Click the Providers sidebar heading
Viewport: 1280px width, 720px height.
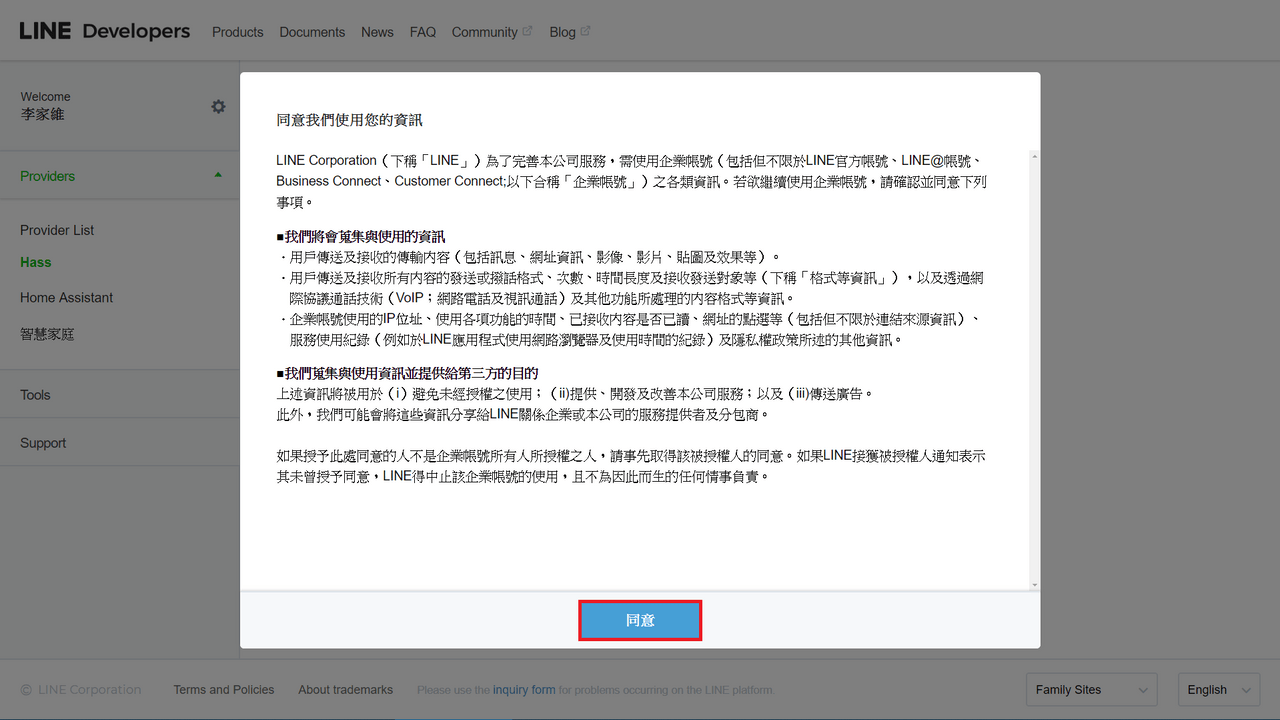pyautogui.click(x=47, y=176)
